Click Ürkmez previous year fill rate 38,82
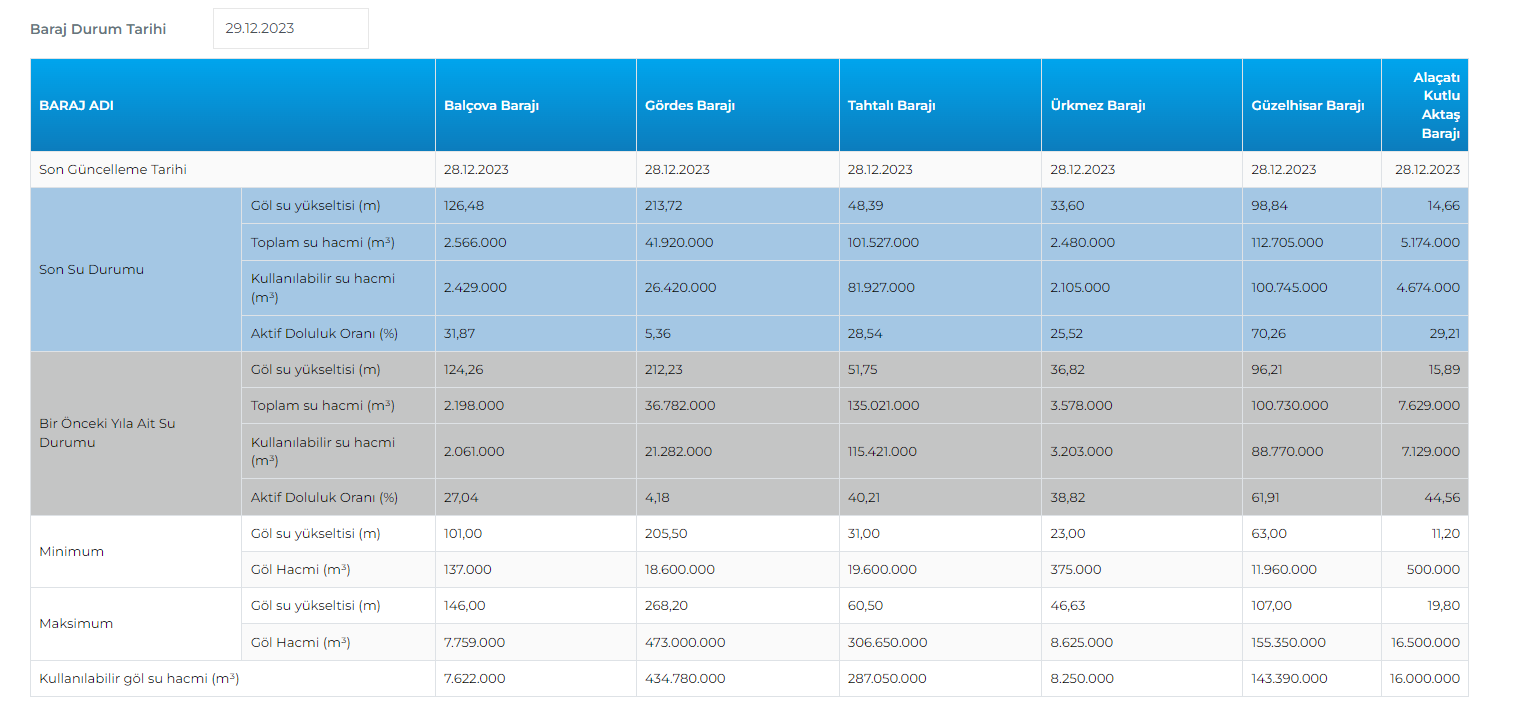1524x704 pixels. [1067, 498]
